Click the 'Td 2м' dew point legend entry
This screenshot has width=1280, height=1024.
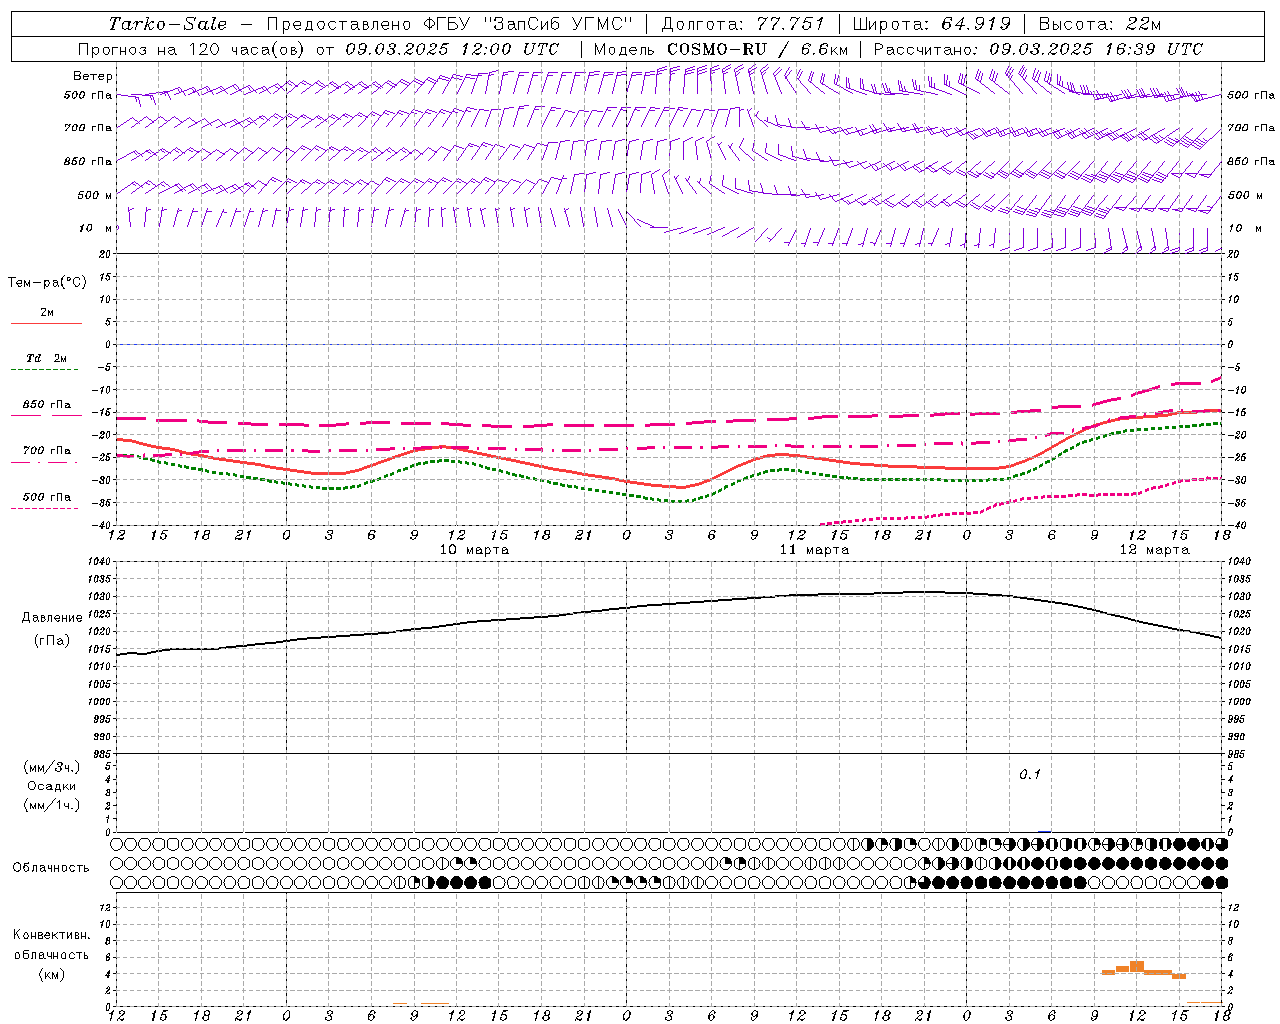pos(47,358)
